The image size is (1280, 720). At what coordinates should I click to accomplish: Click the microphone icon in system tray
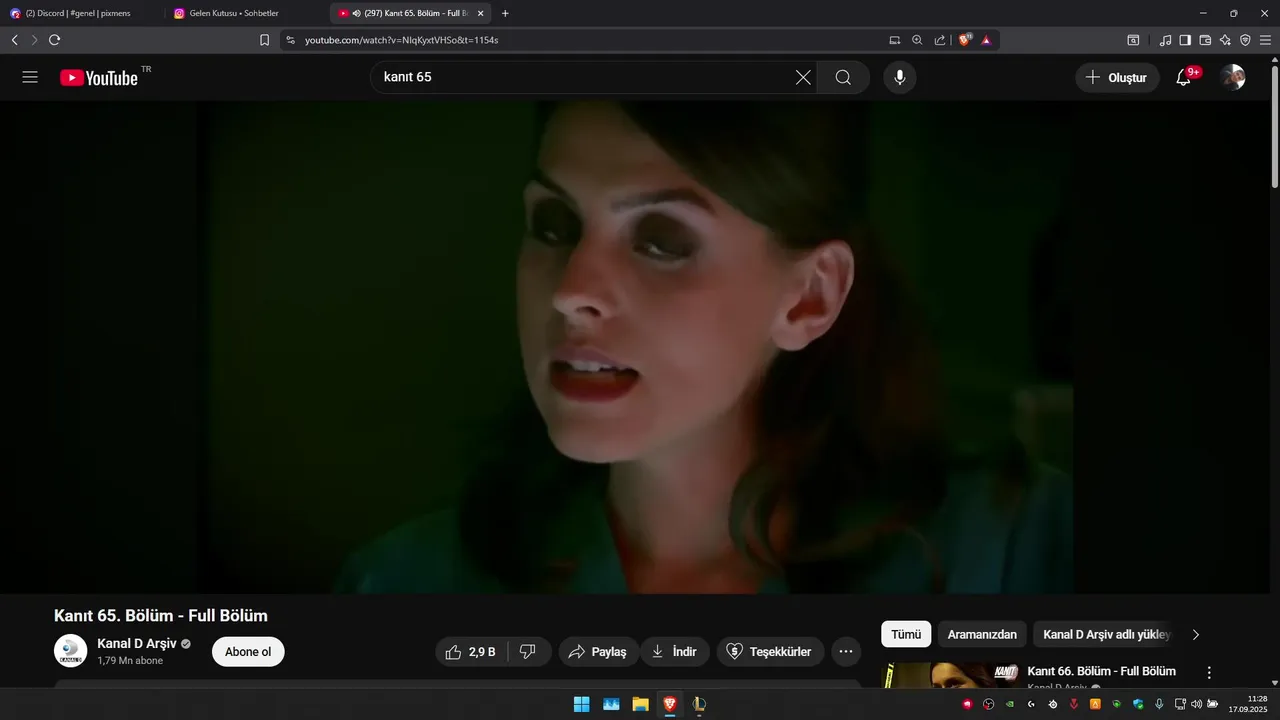point(1159,704)
